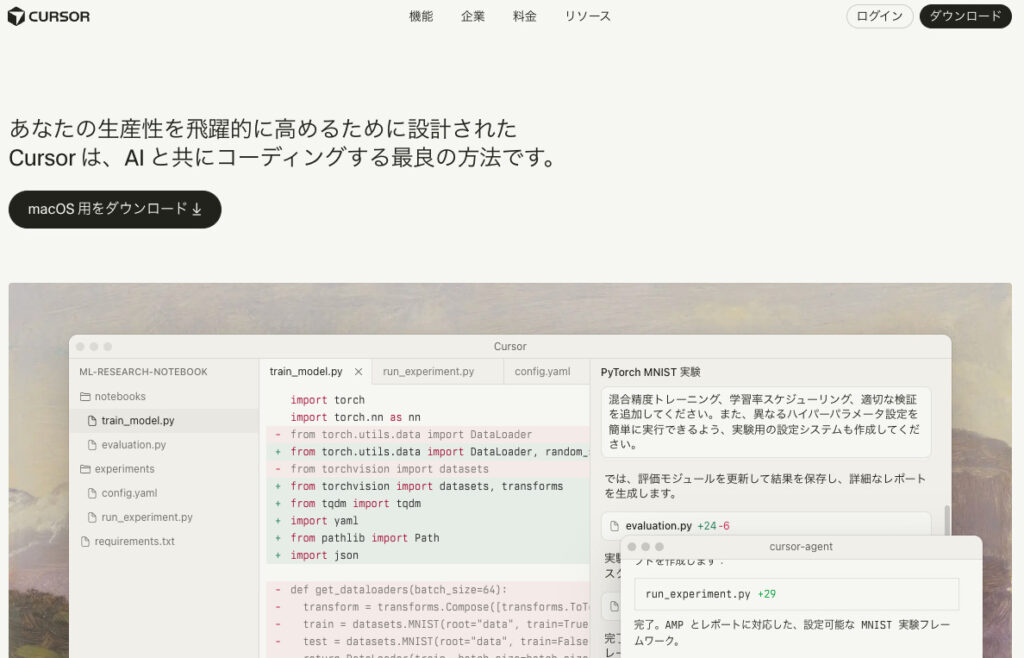Click the file icon next to evaluation.py in sidebar
The height and width of the screenshot is (658, 1024).
pos(91,444)
